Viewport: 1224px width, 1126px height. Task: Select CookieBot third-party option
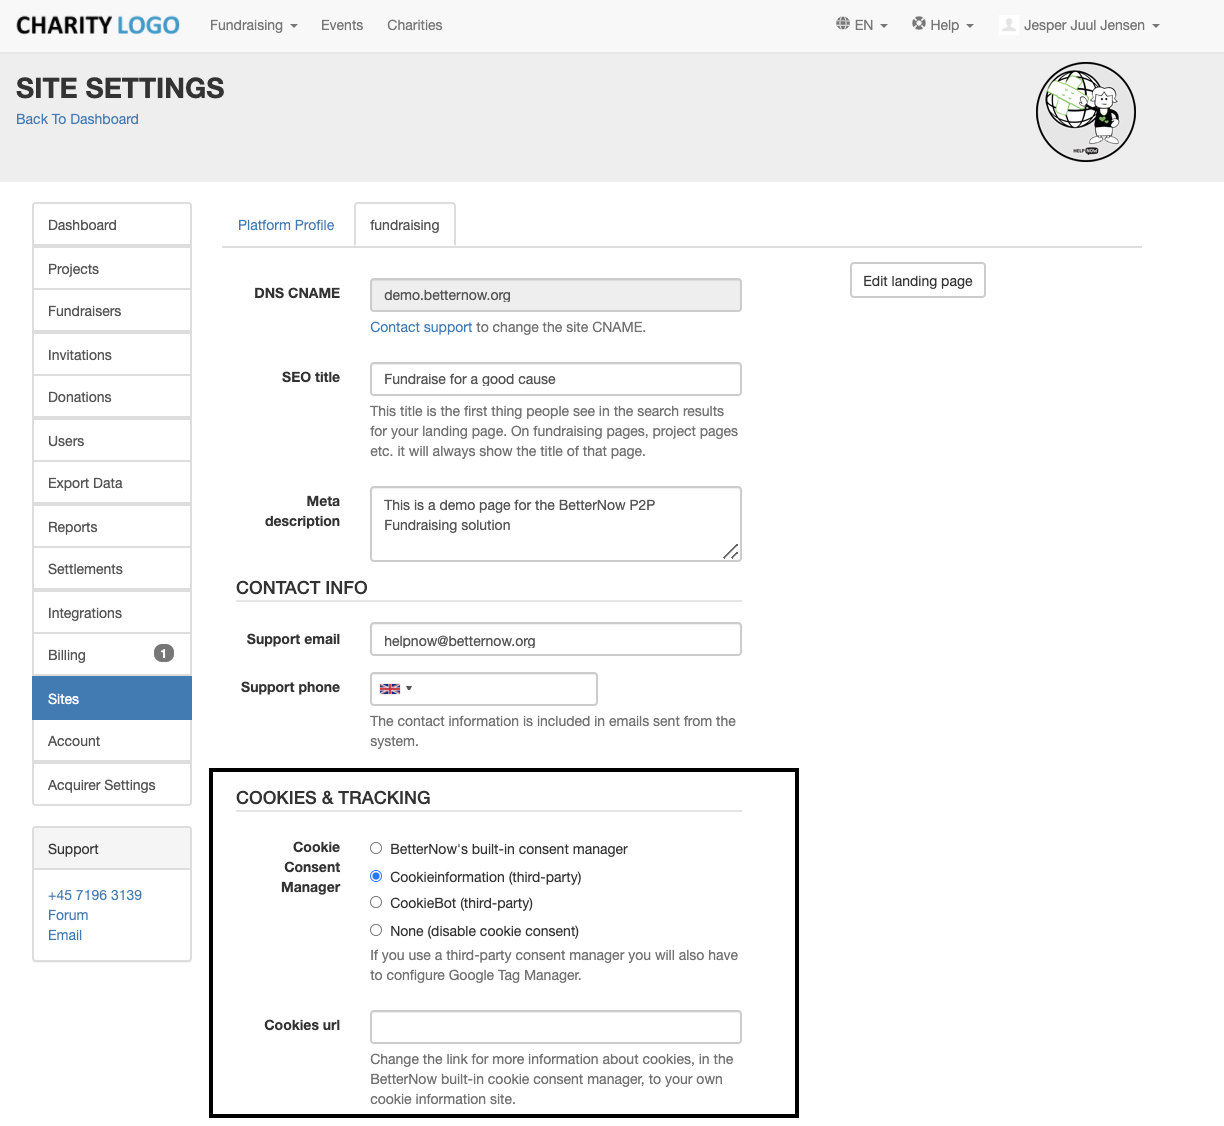tap(376, 902)
